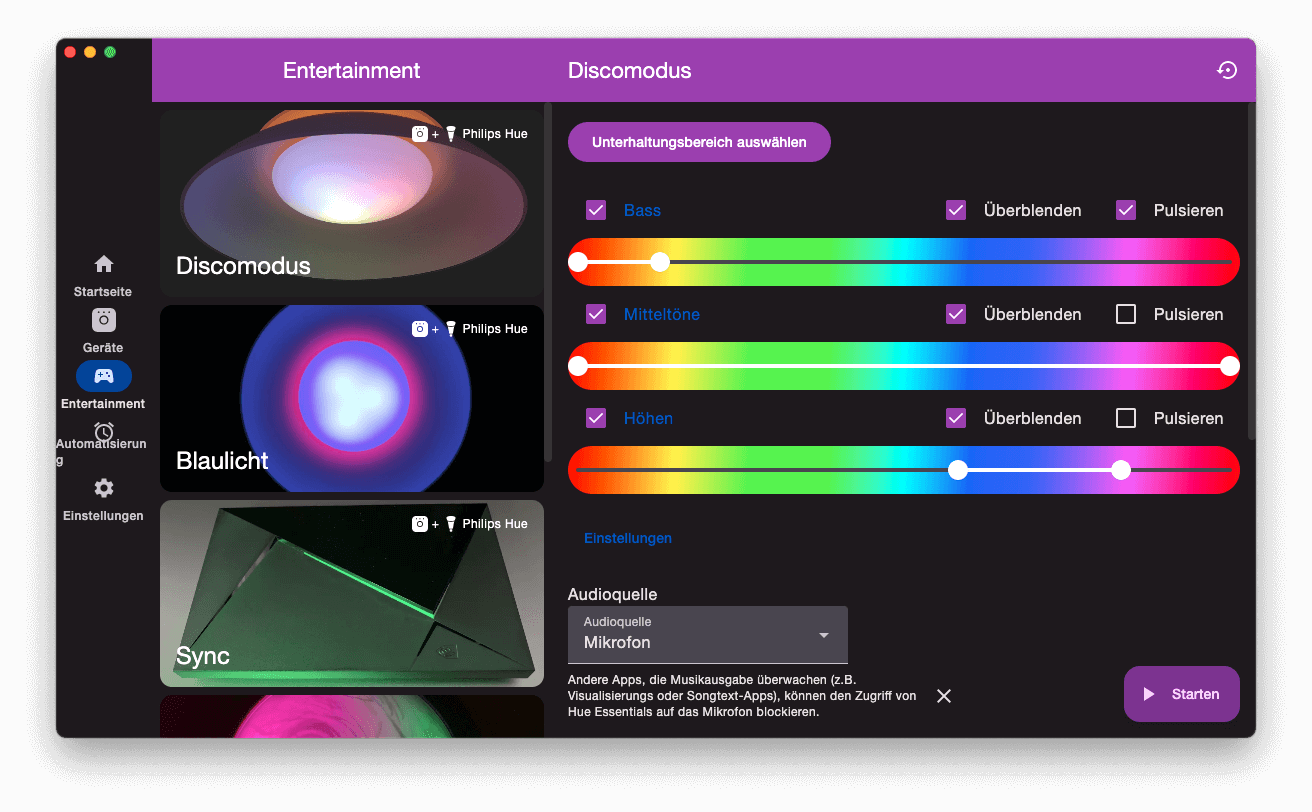Viewport: 1312px width, 812px height.
Task: Click the restore history icon in header
Action: click(x=1227, y=70)
